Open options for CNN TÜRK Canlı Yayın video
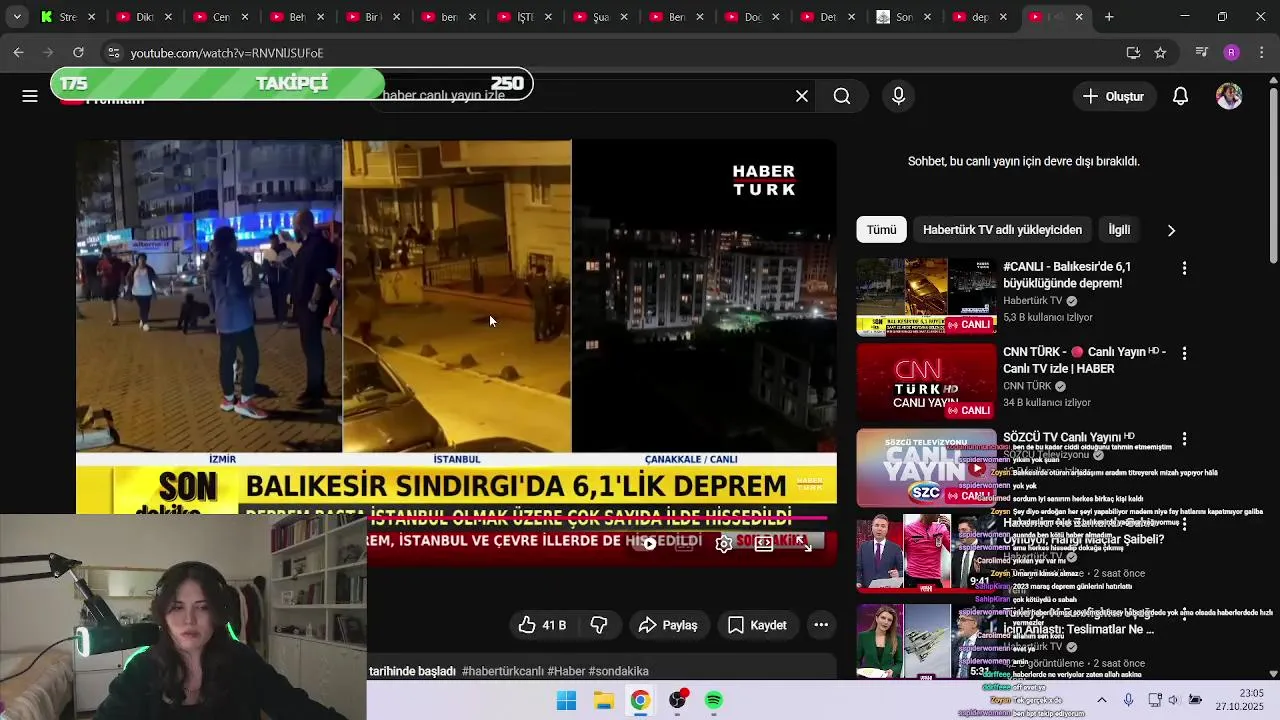This screenshot has width=1280, height=720. coord(1184,354)
